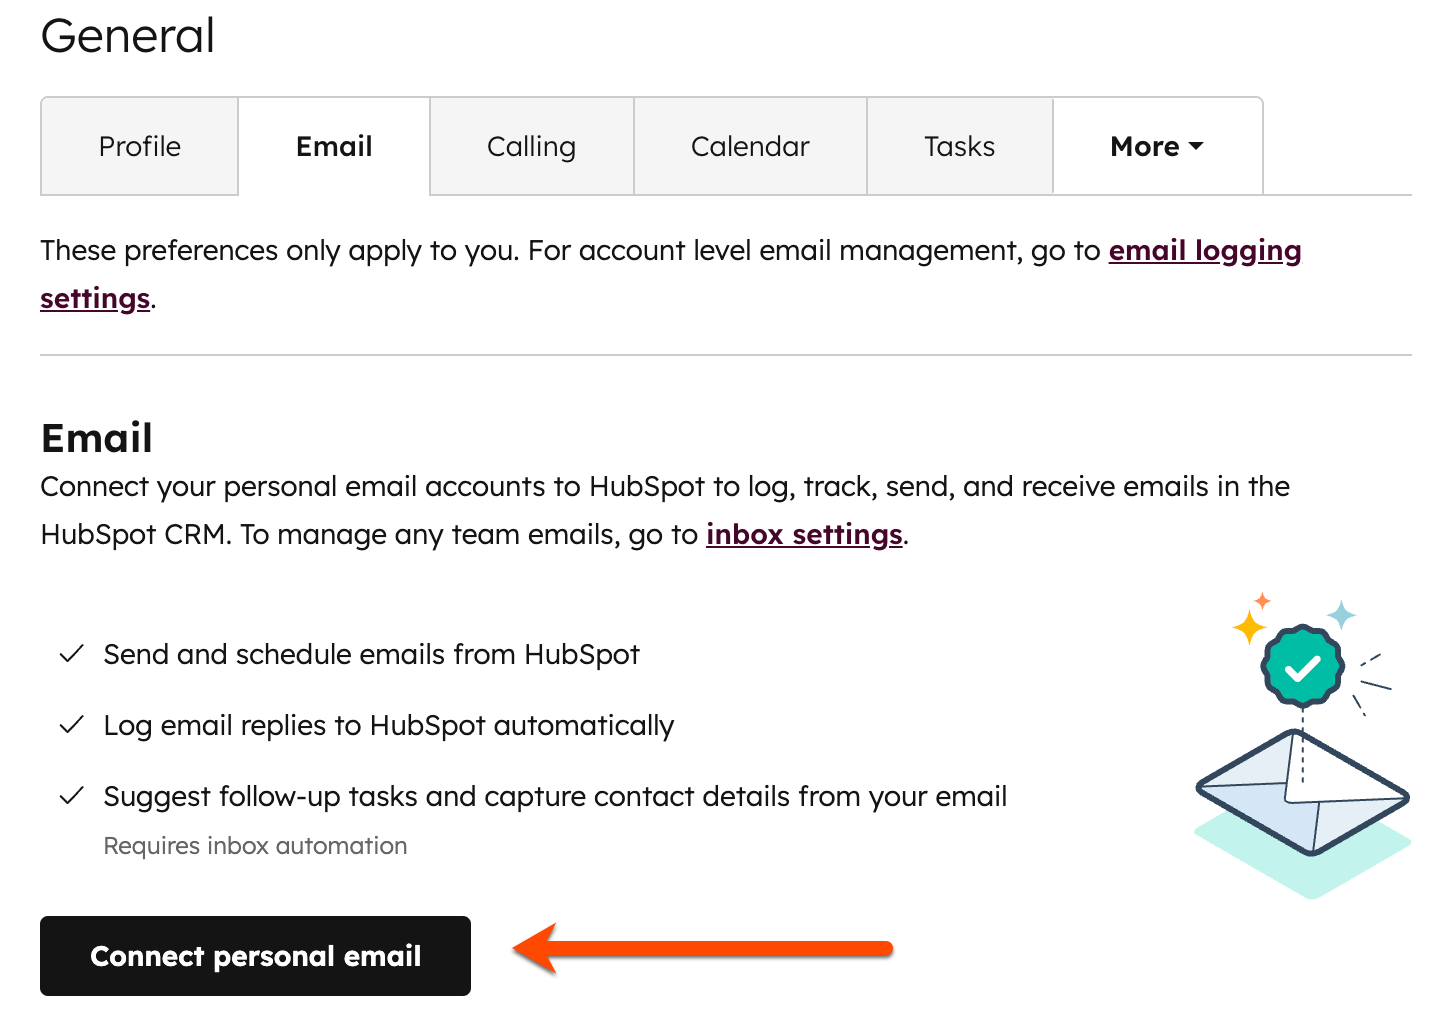The width and height of the screenshot is (1442, 1024).
Task: Click the Email tab label
Action: click(333, 146)
